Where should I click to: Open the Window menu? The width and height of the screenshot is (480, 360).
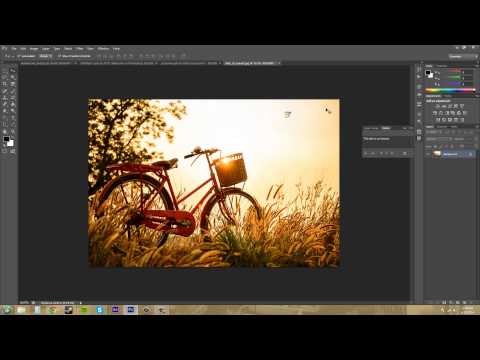(x=103, y=49)
